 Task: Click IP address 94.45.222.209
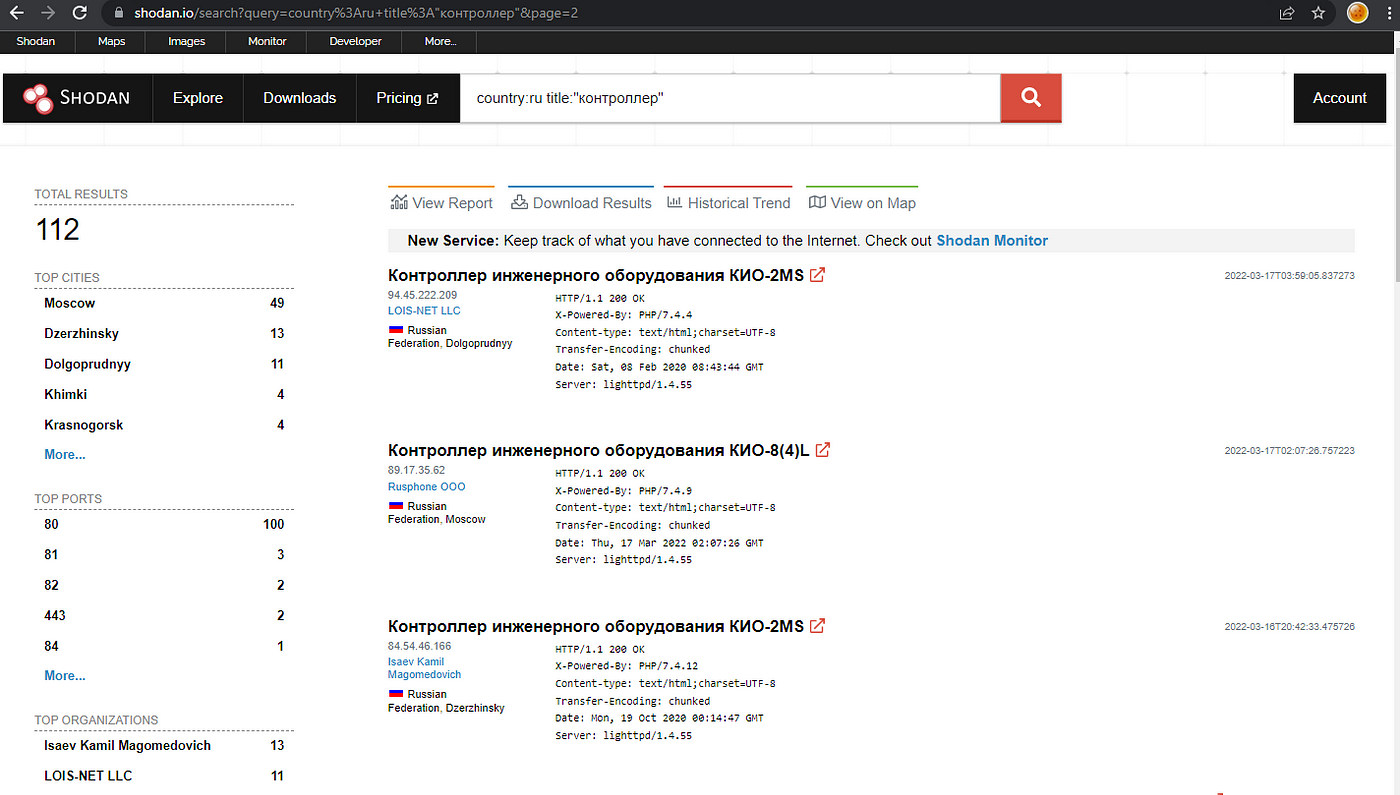423,295
